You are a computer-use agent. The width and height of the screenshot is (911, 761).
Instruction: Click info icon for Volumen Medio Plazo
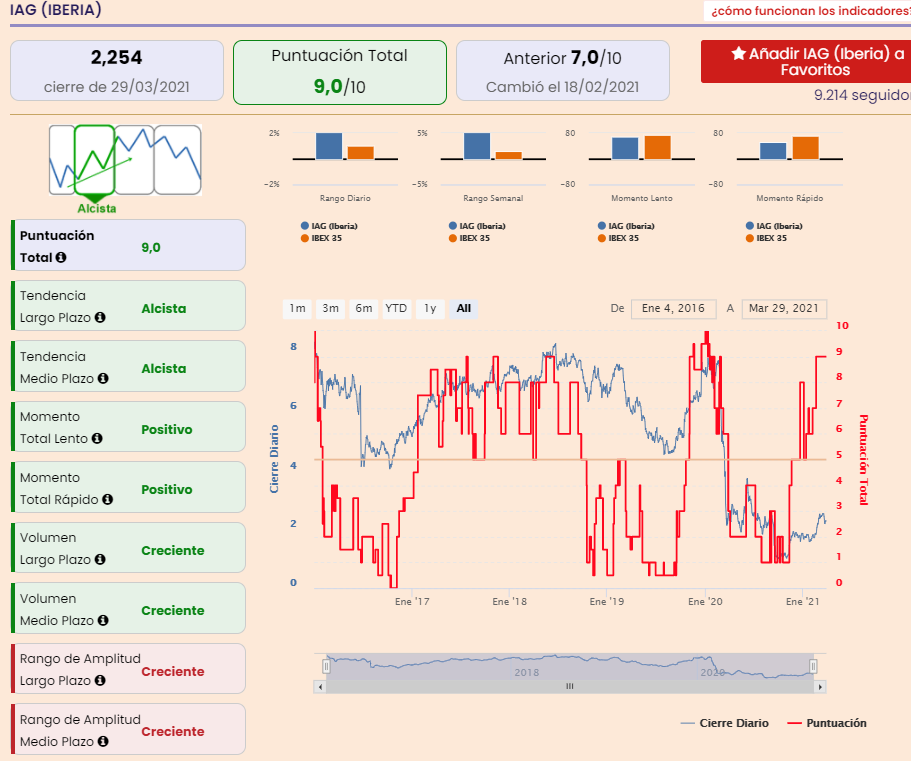click(103, 620)
